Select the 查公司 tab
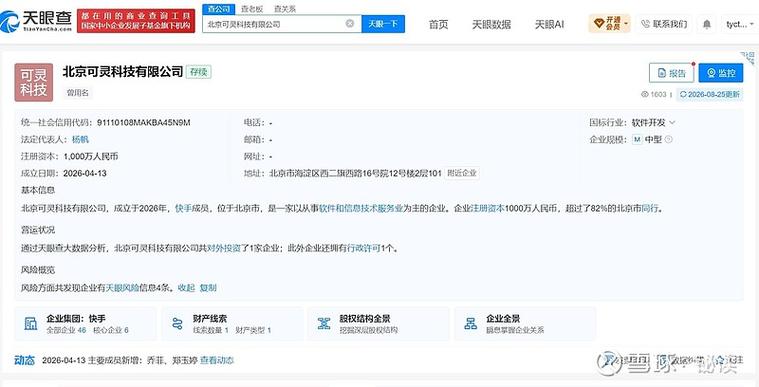The width and height of the screenshot is (759, 387). (x=218, y=9)
